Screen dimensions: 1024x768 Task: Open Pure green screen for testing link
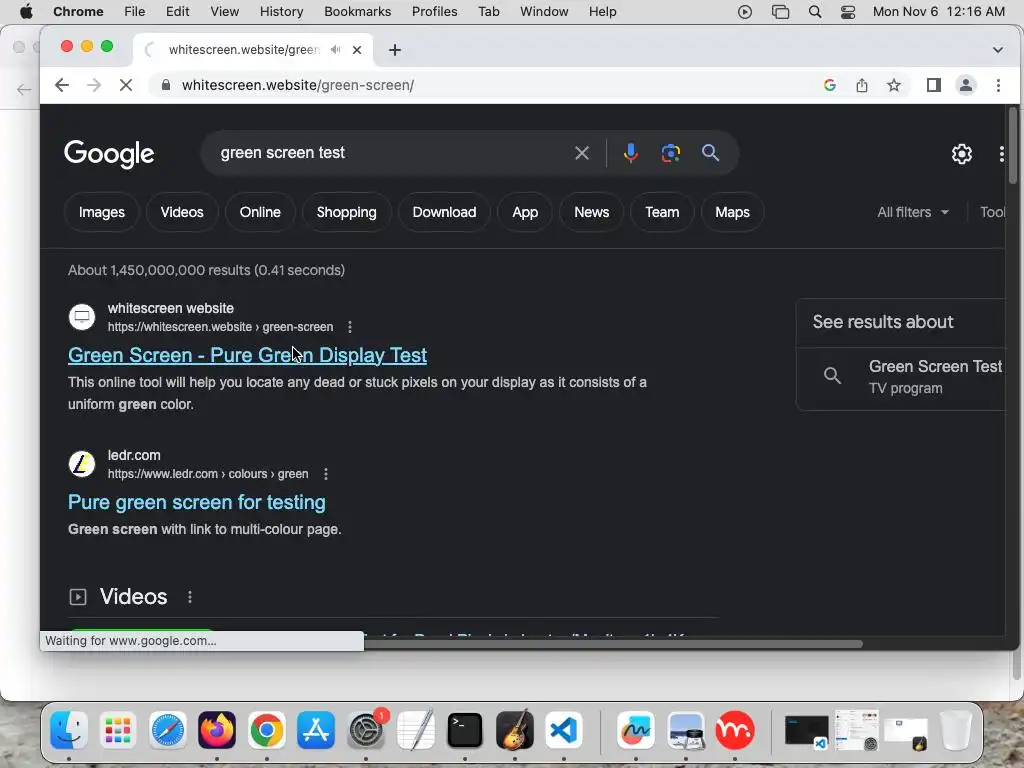click(x=197, y=502)
